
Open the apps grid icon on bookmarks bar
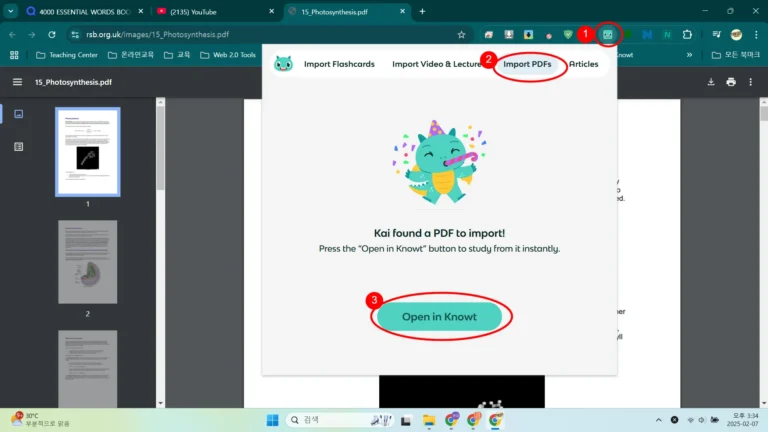14,55
